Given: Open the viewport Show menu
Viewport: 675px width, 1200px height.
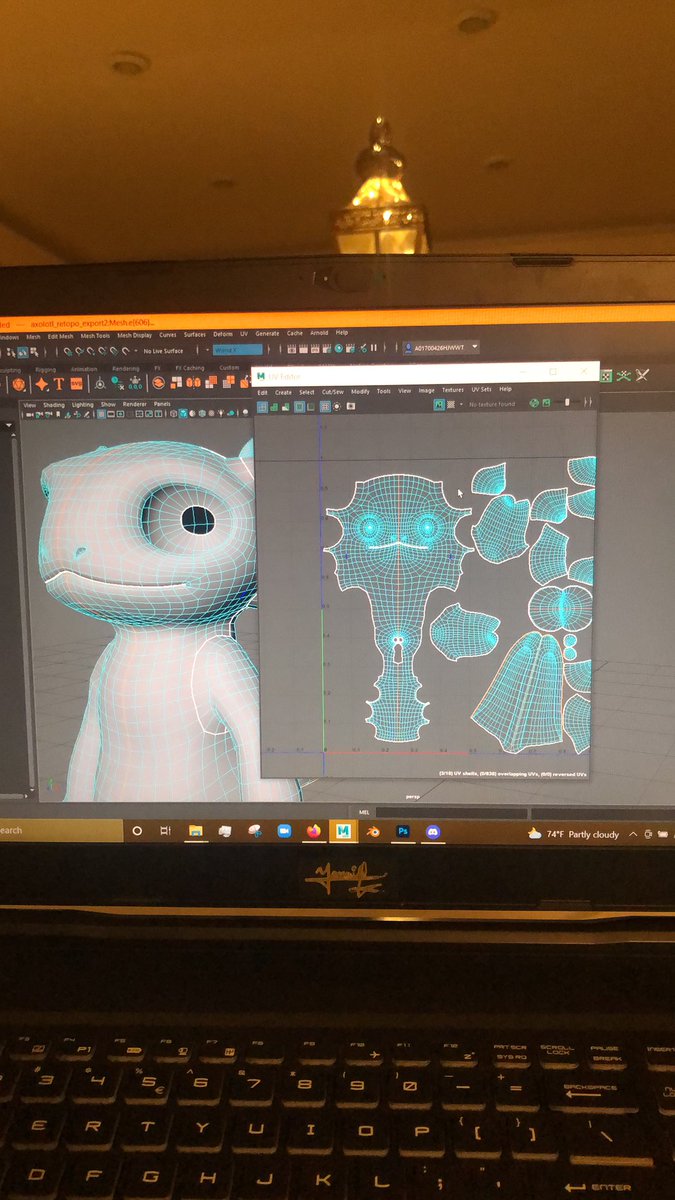Looking at the screenshot, I should tap(107, 404).
